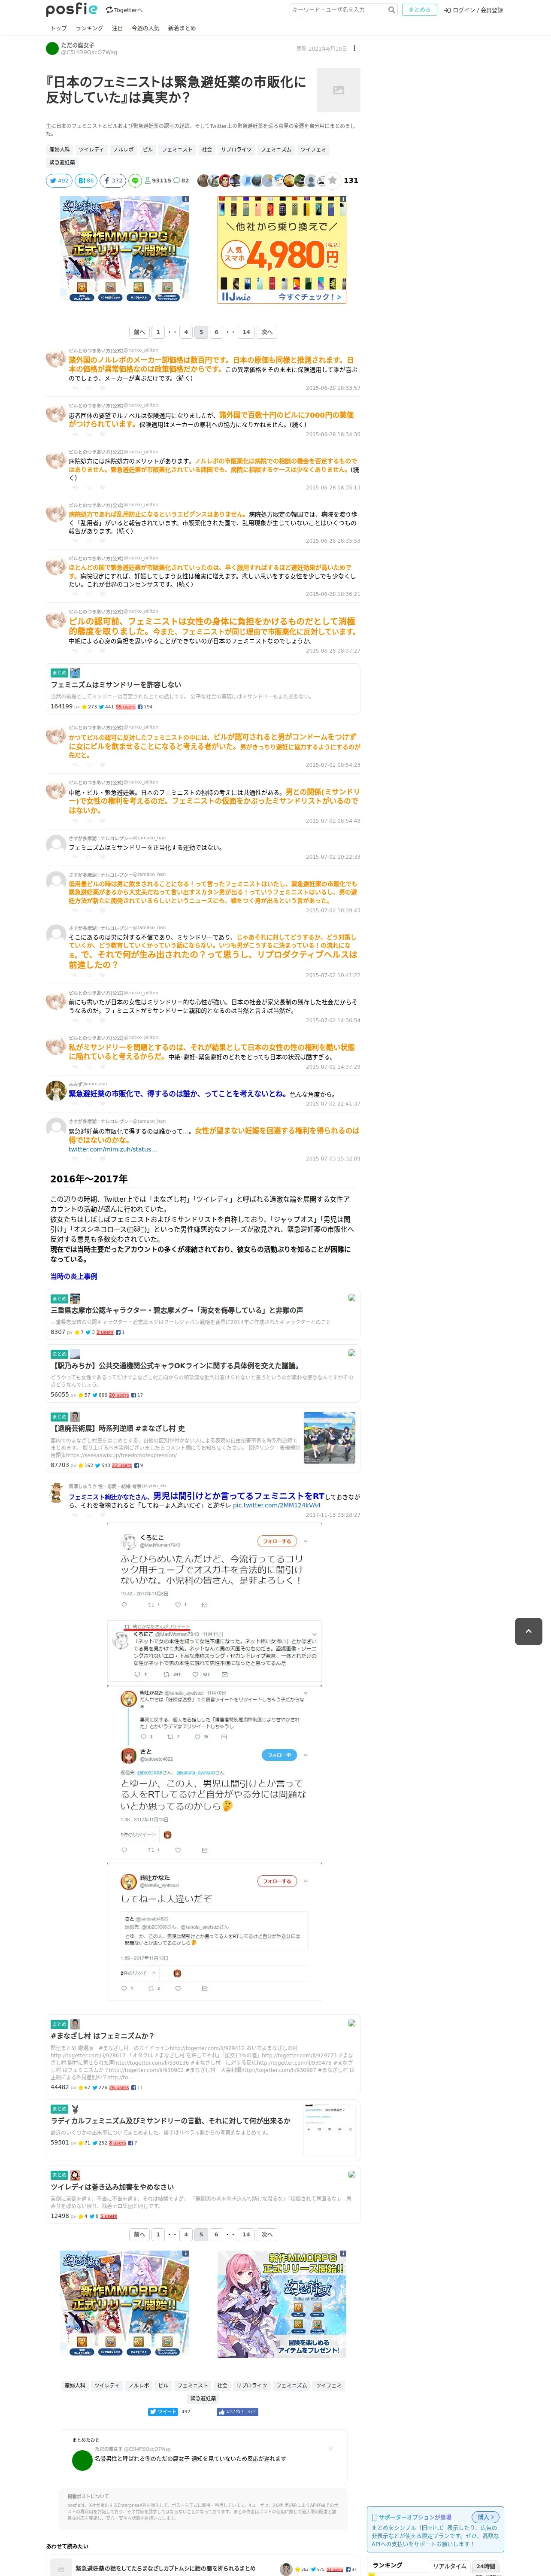Open related まとめ #まなざし村 はフェミニズムか？
This screenshot has height=2576, width=551.
click(102, 2036)
